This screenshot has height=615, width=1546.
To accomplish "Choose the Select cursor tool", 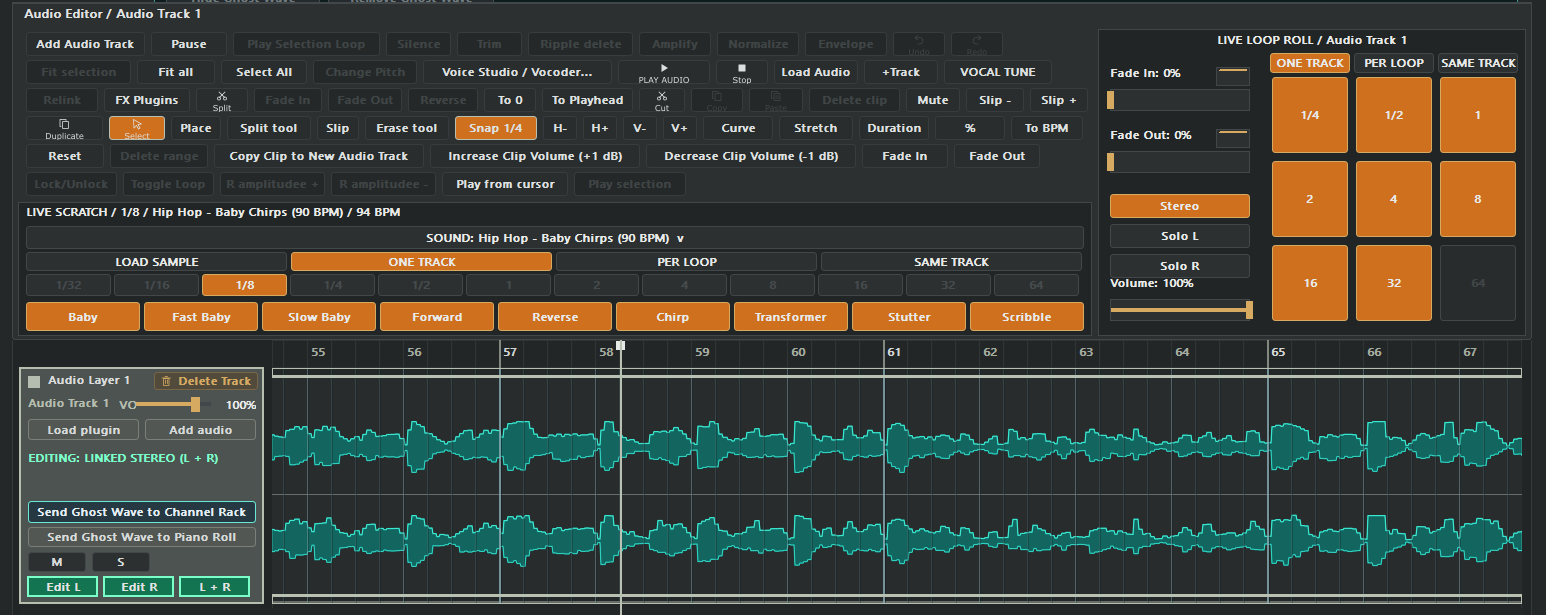I will [x=136, y=128].
